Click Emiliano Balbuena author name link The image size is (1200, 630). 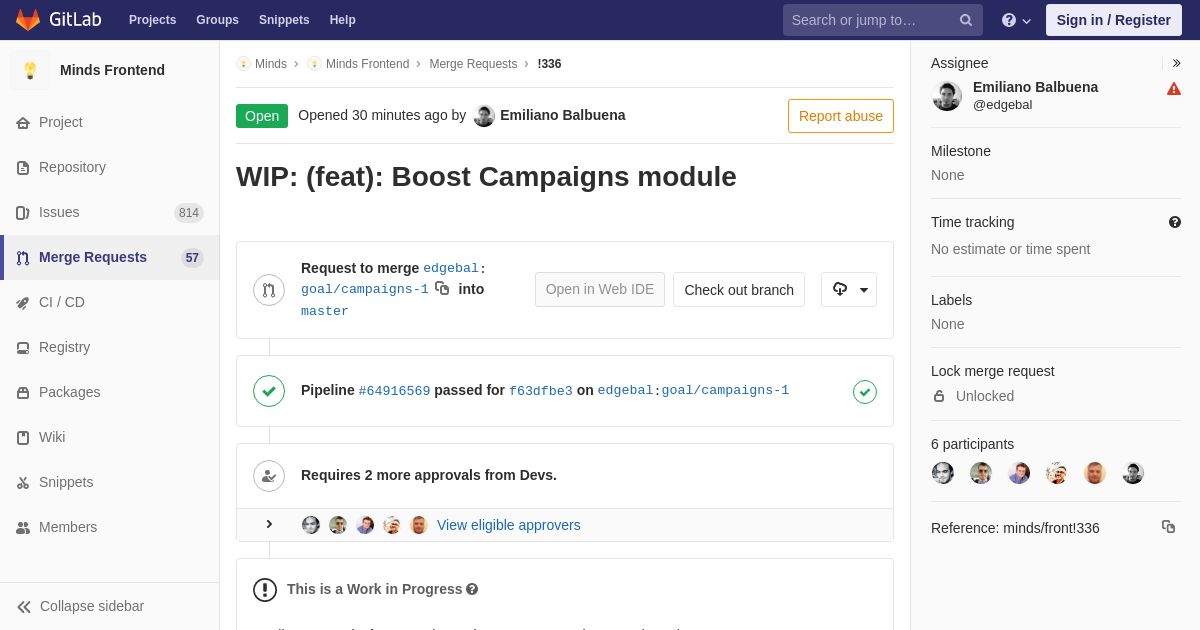click(x=563, y=115)
